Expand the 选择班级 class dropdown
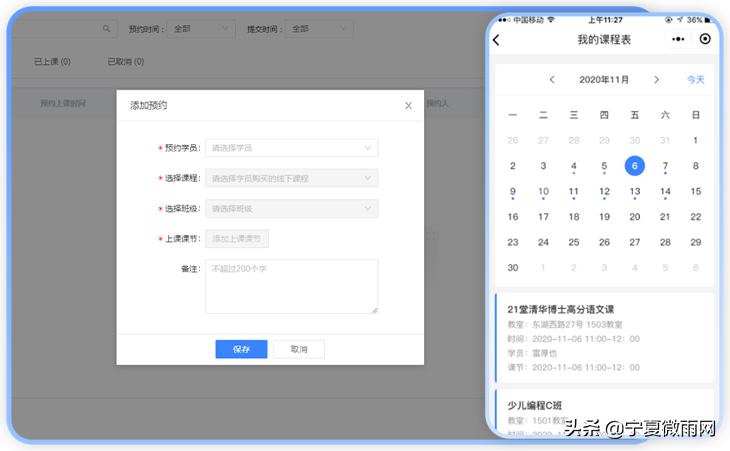Viewport: 730px width, 451px height. (x=291, y=209)
